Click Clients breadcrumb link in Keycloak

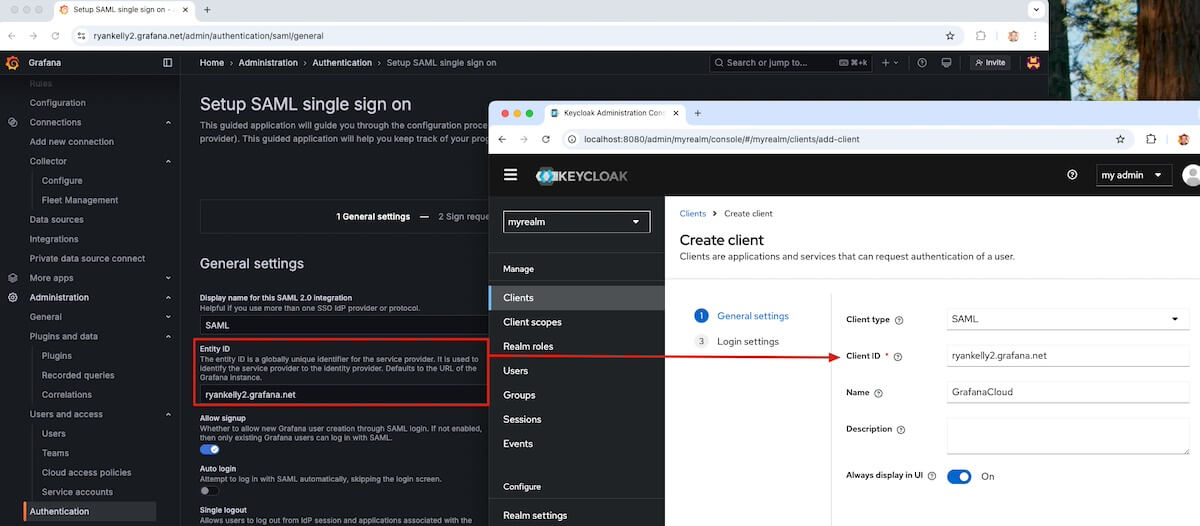point(693,213)
